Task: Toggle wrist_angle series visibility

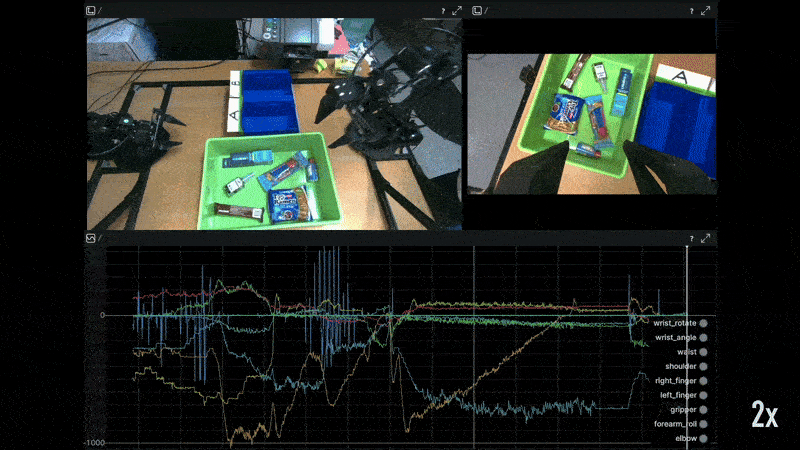Action: click(704, 338)
